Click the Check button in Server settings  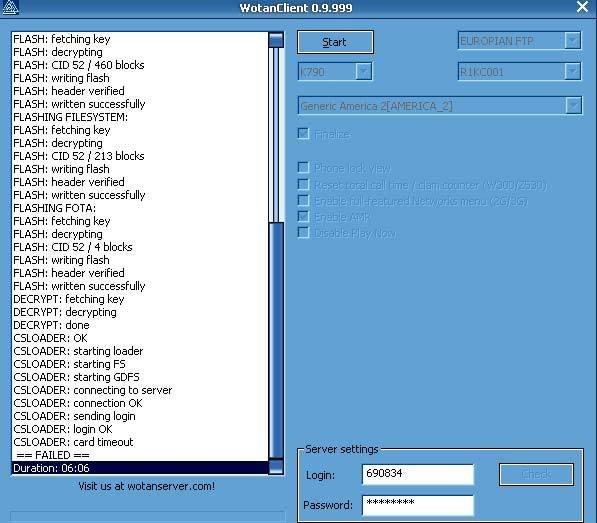(536, 474)
